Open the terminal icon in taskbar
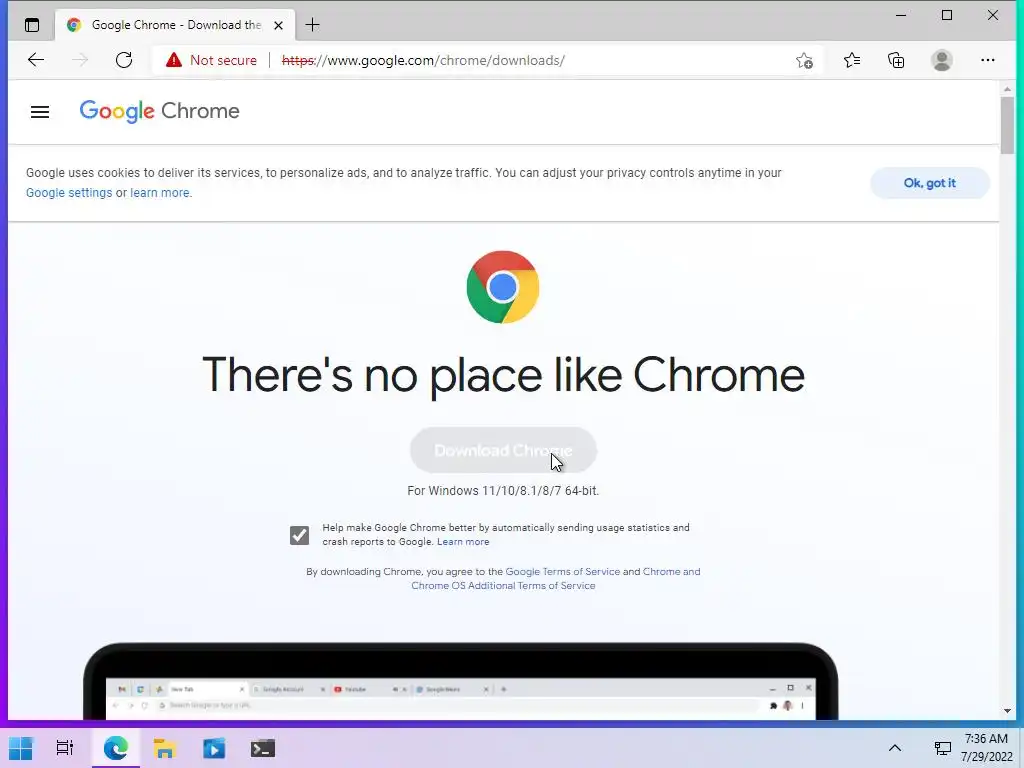1024x768 pixels. point(263,748)
